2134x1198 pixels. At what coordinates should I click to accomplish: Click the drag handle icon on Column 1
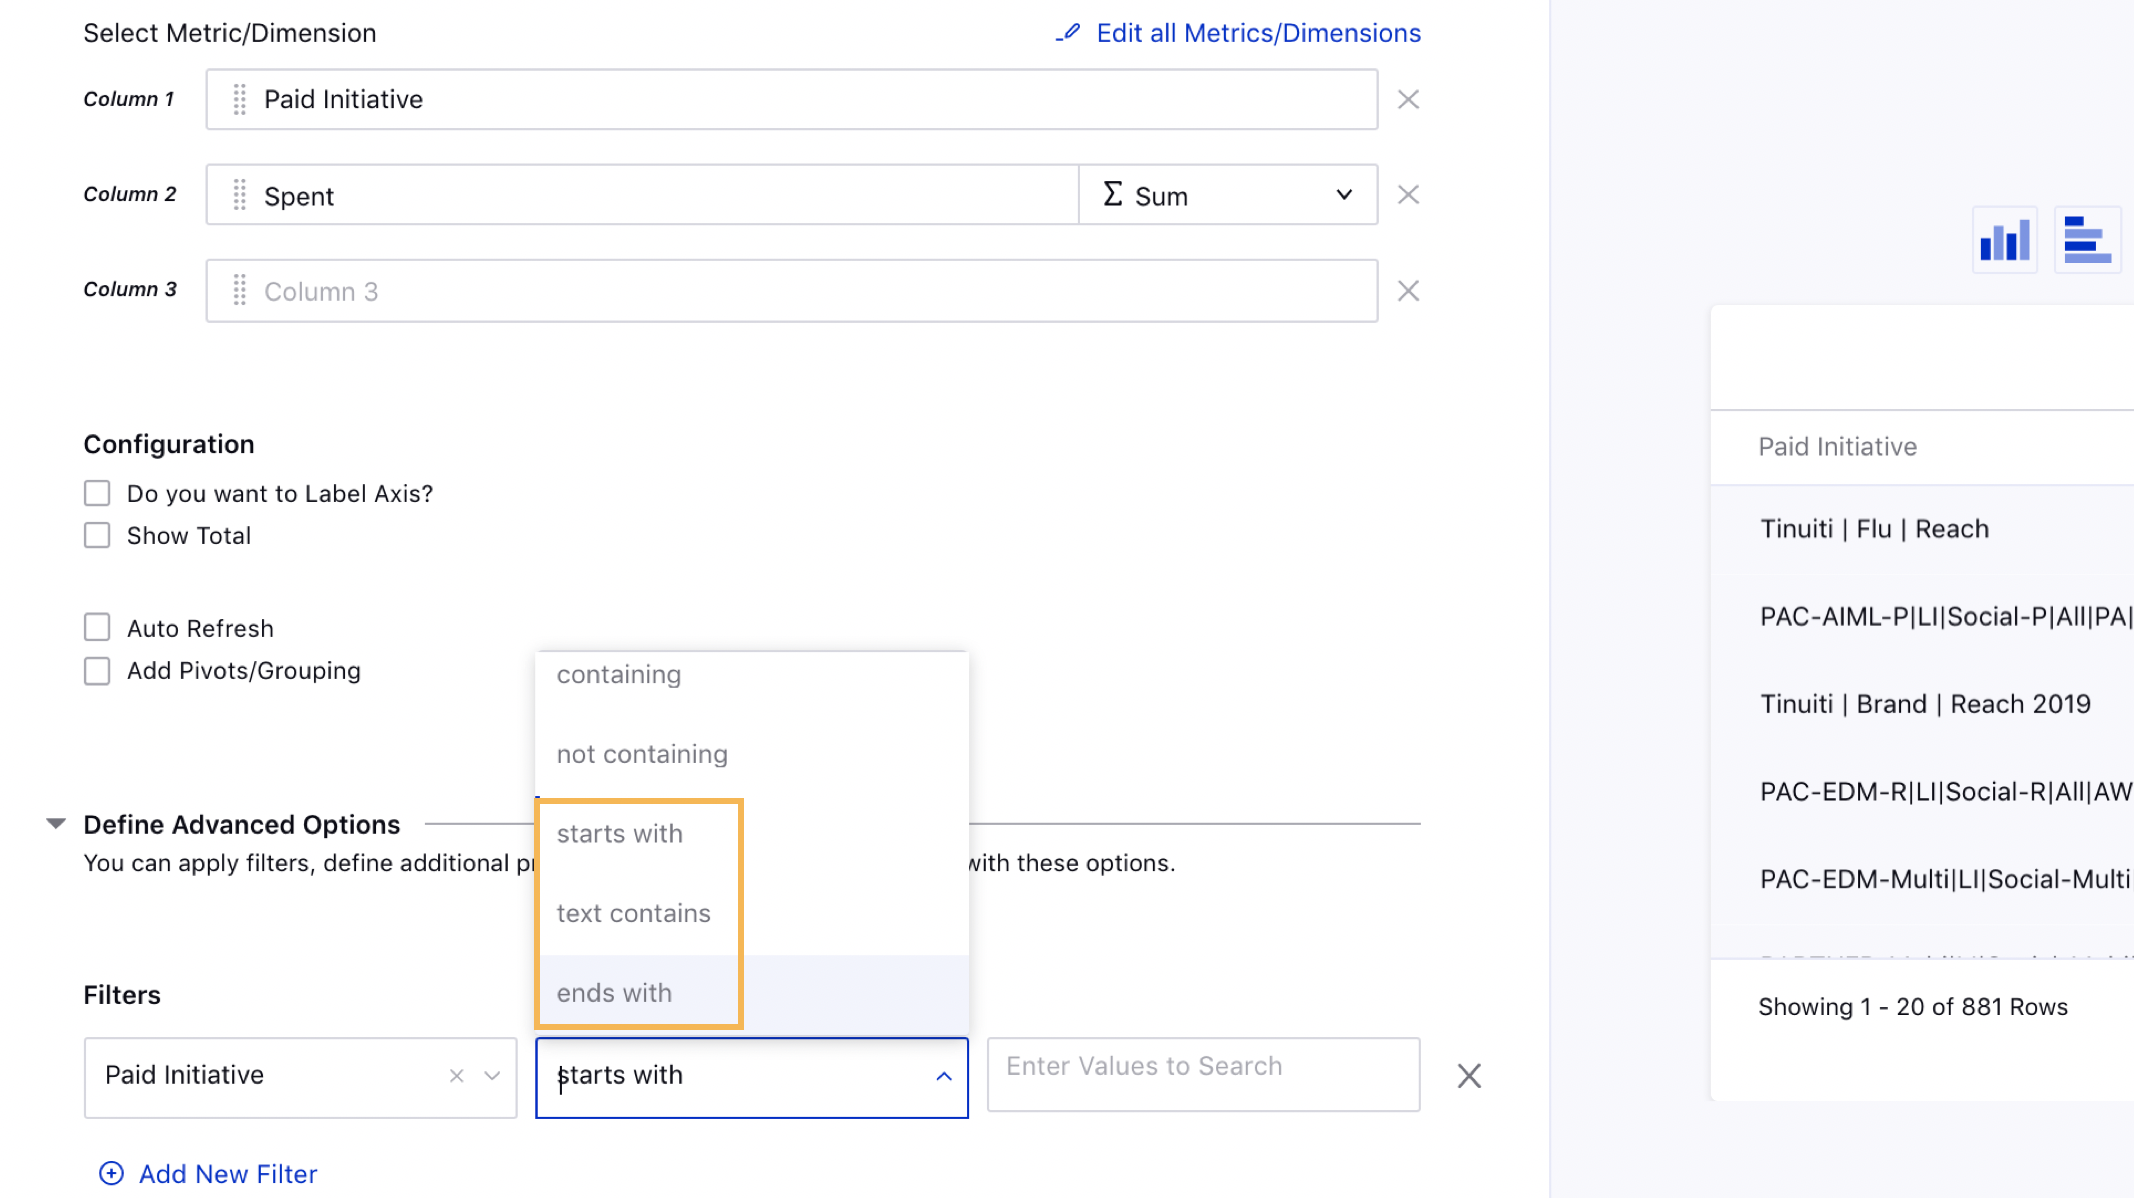[x=239, y=100]
